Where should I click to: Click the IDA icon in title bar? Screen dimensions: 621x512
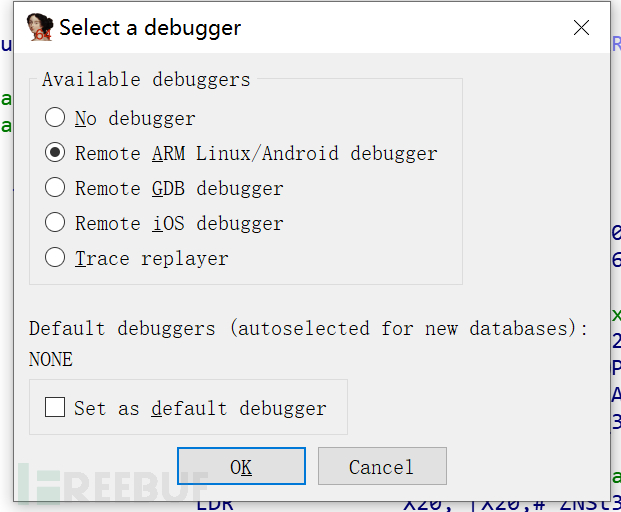[x=39, y=27]
